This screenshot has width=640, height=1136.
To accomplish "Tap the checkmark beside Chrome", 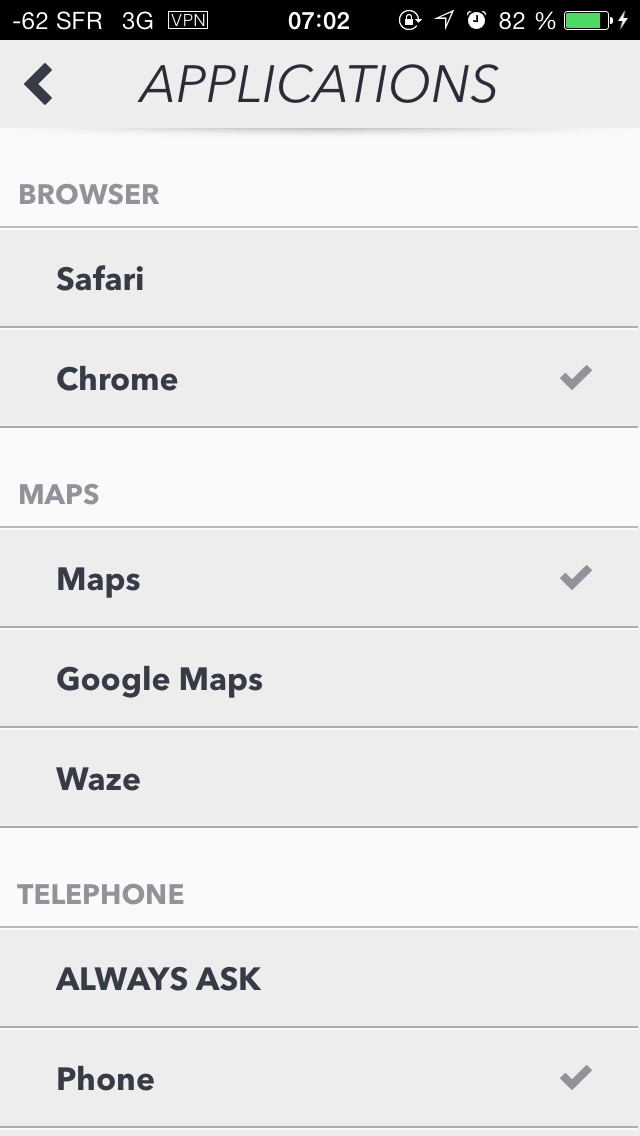I will 575,377.
